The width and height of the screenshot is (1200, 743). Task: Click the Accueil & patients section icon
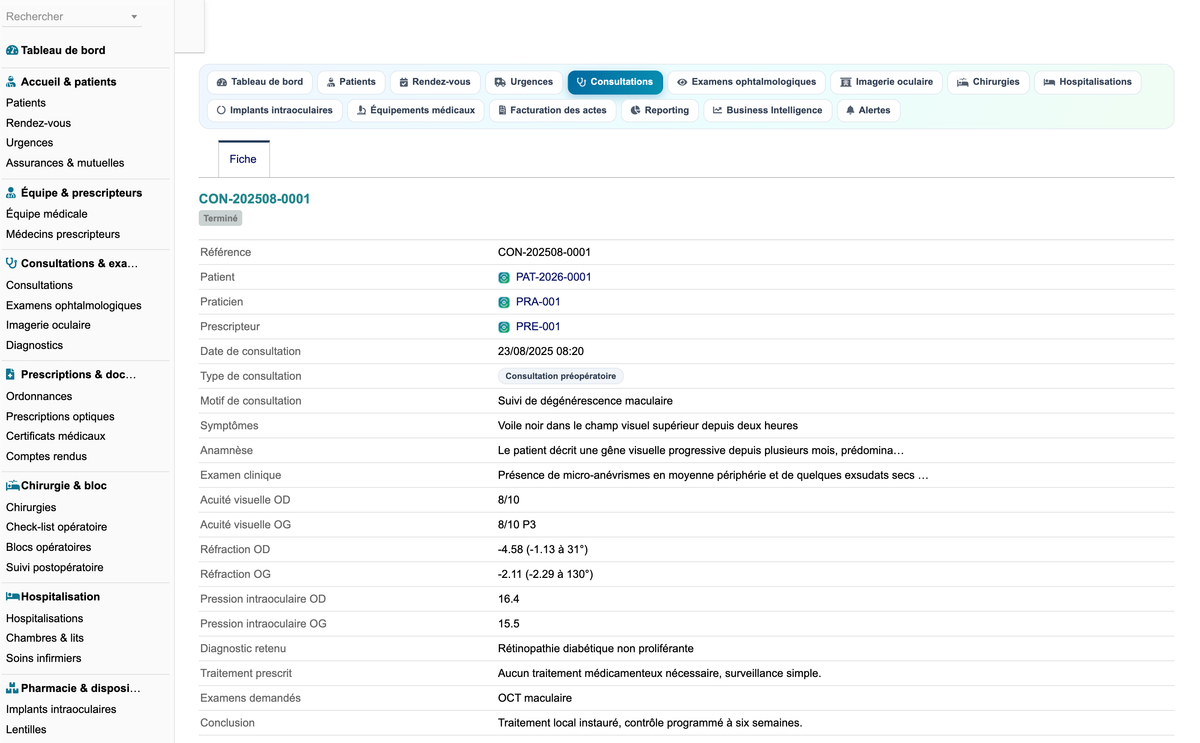coord(11,82)
